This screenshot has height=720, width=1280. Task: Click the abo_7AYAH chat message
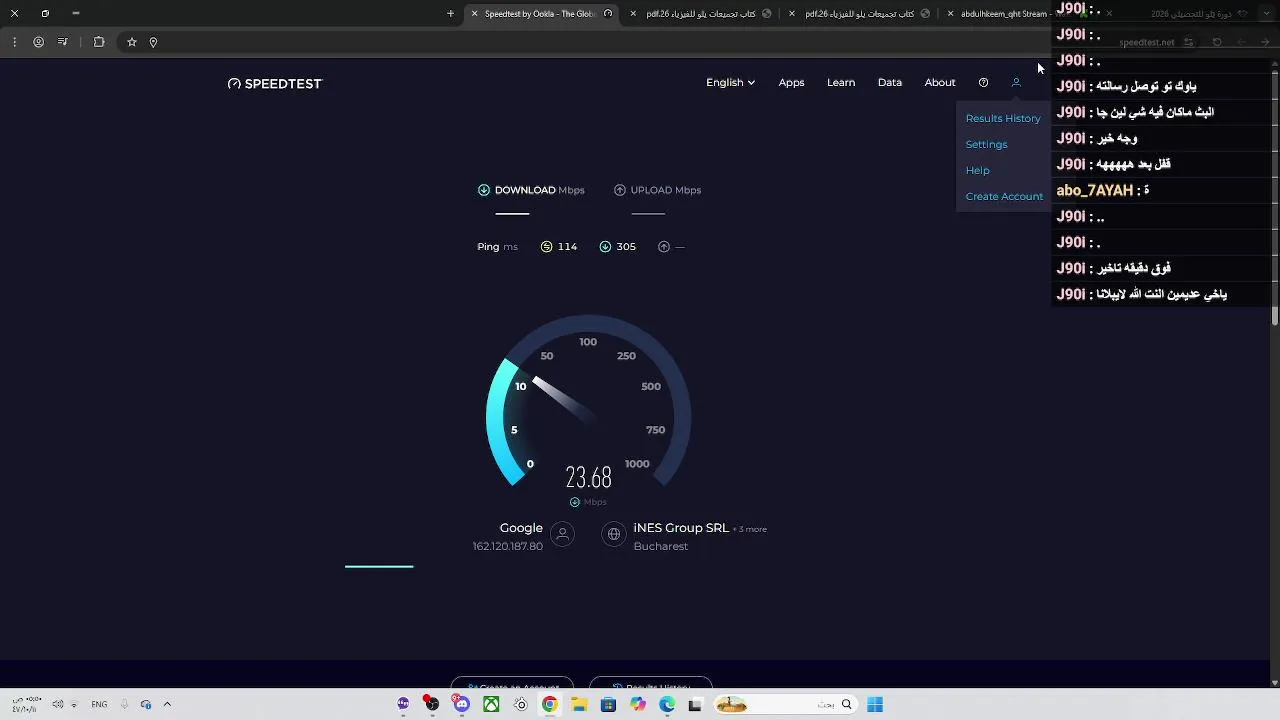point(1103,190)
